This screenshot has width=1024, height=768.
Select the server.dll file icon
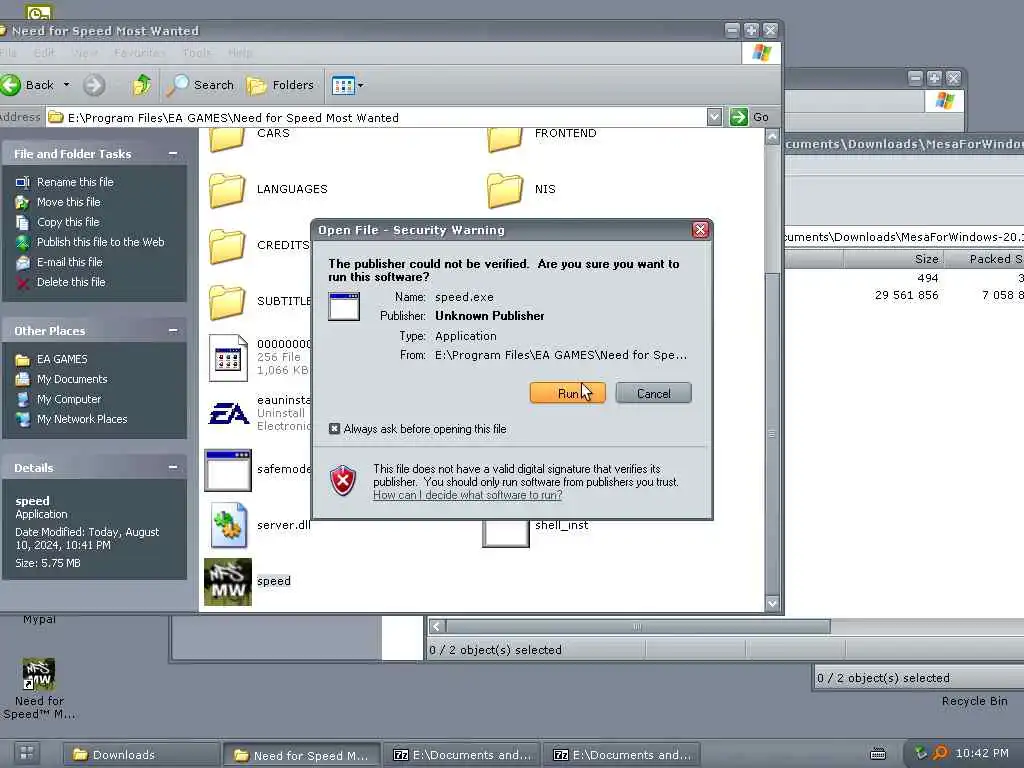(x=229, y=525)
